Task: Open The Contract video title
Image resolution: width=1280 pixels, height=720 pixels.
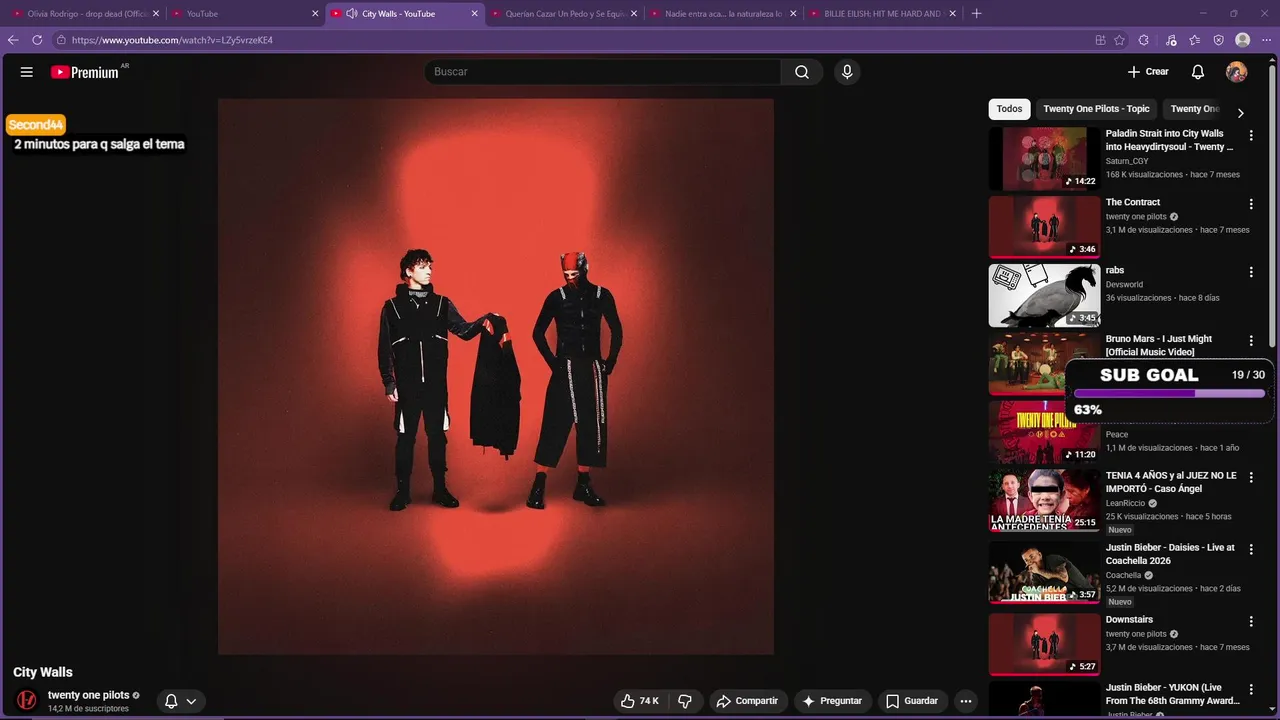Action: (1133, 202)
